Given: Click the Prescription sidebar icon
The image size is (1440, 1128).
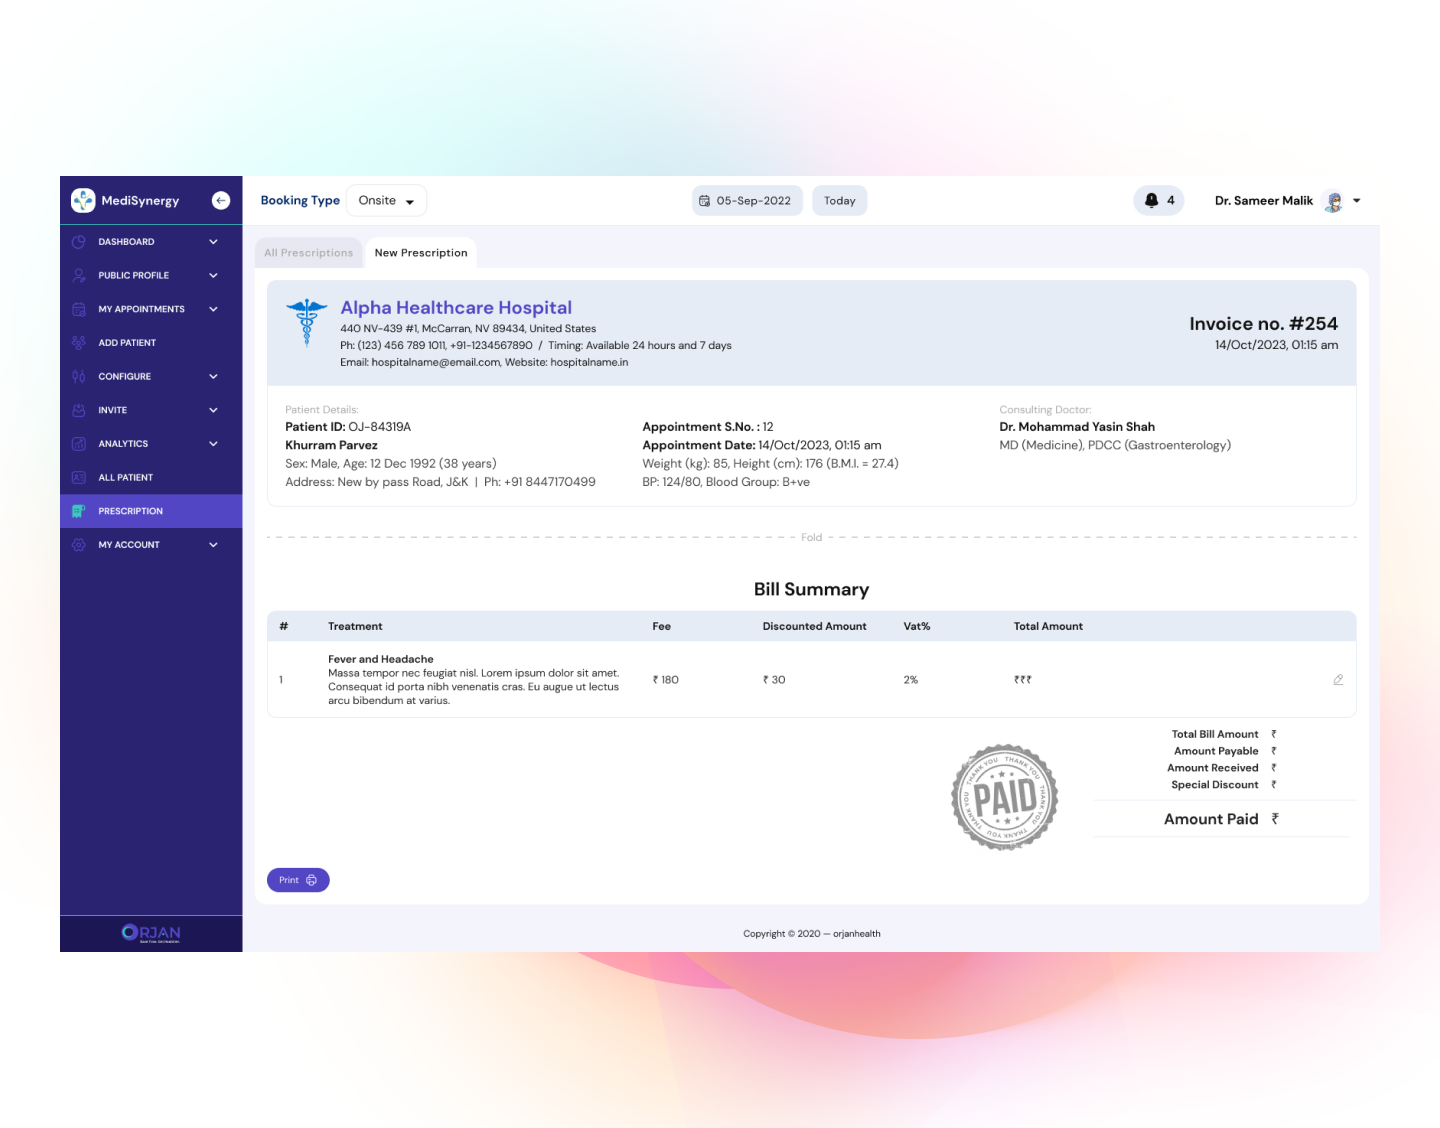Looking at the screenshot, I should [x=79, y=511].
